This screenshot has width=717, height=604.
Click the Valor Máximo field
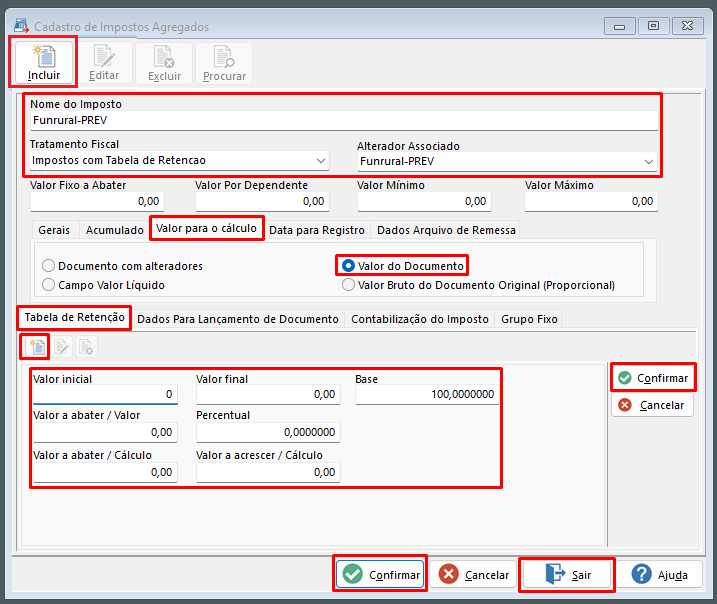(x=591, y=202)
